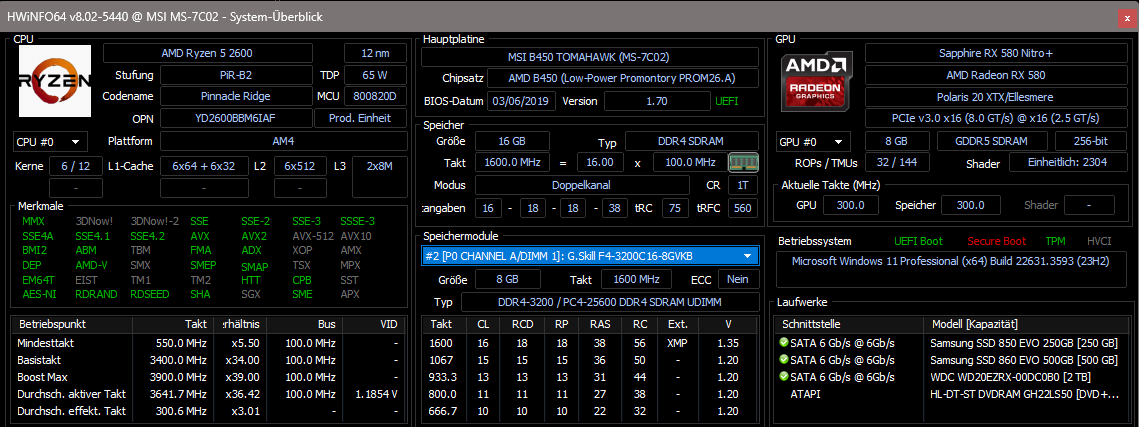The height and width of the screenshot is (427, 1139).
Task: Click the Modell [Kapazität] column header
Action: tap(1024, 324)
